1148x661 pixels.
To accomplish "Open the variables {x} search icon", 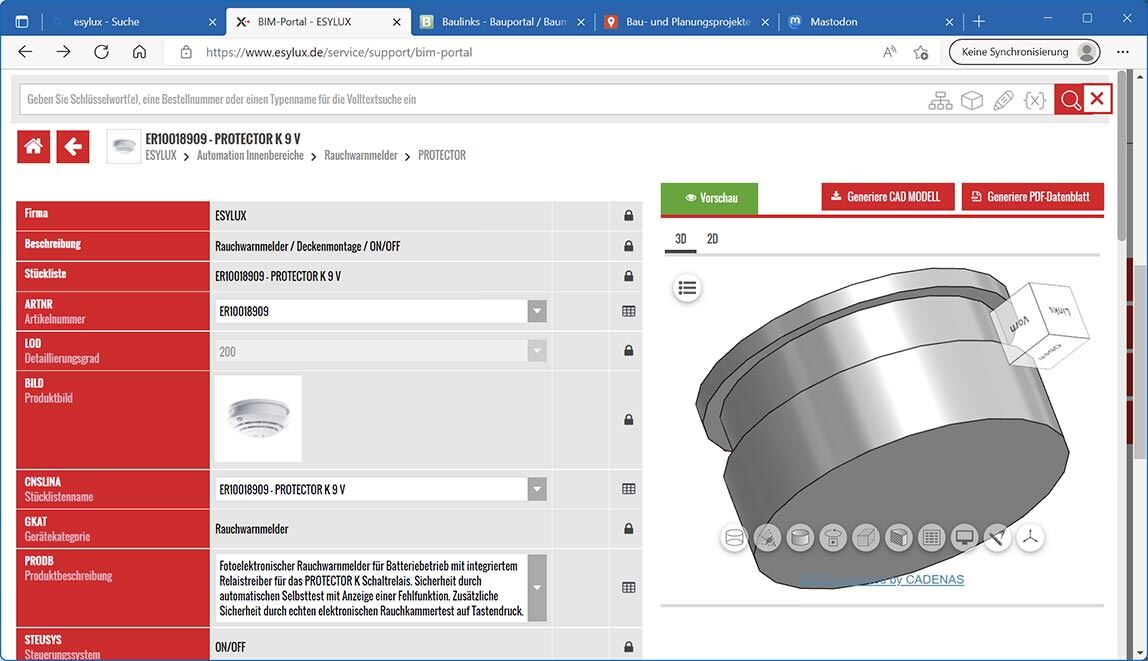I will (1035, 100).
